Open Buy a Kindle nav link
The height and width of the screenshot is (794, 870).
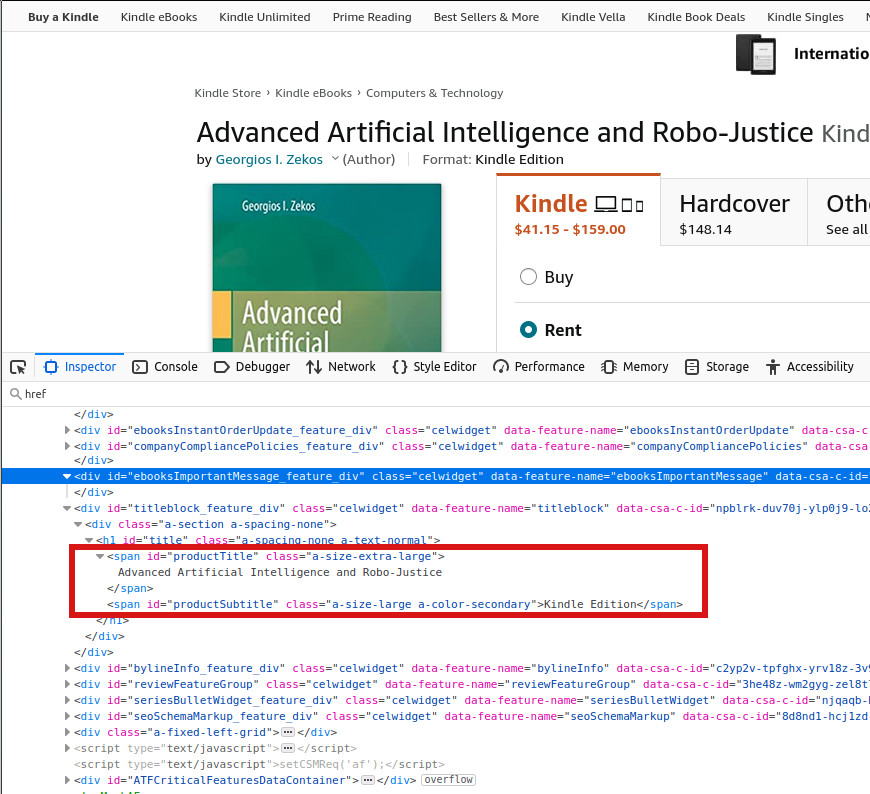pyautogui.click(x=63, y=17)
